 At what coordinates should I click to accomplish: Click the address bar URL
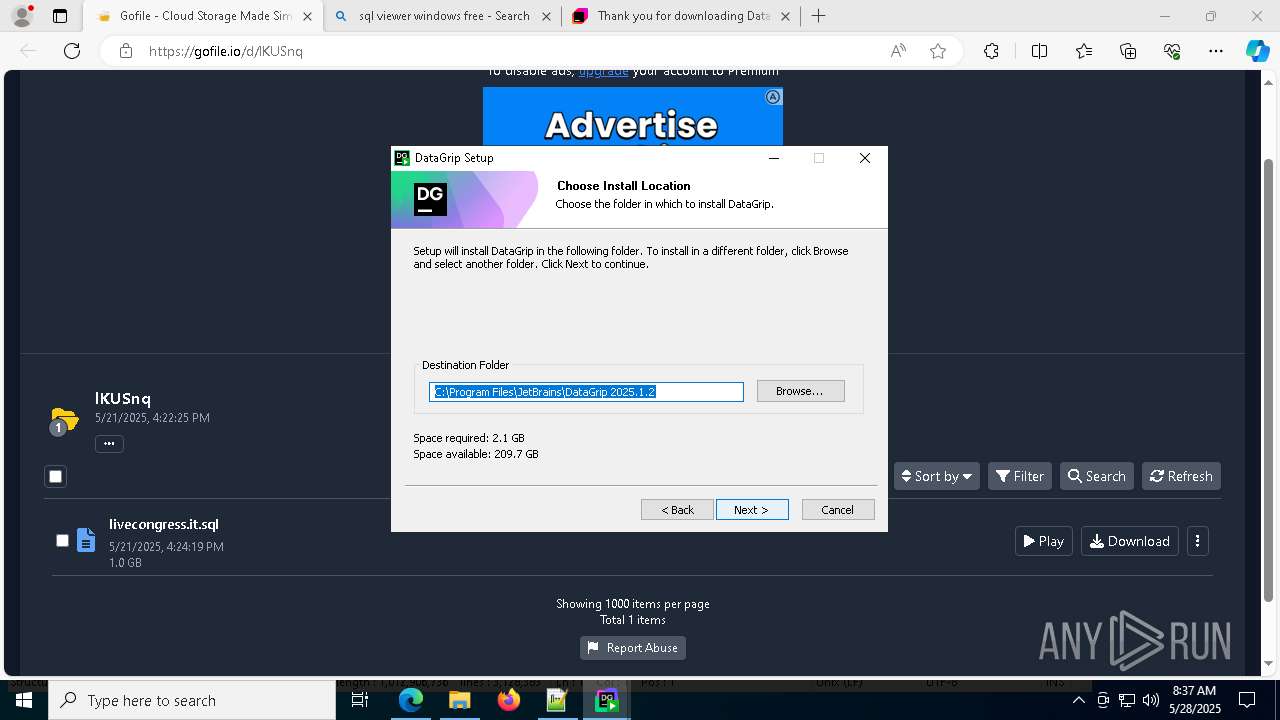pyautogui.click(x=225, y=51)
